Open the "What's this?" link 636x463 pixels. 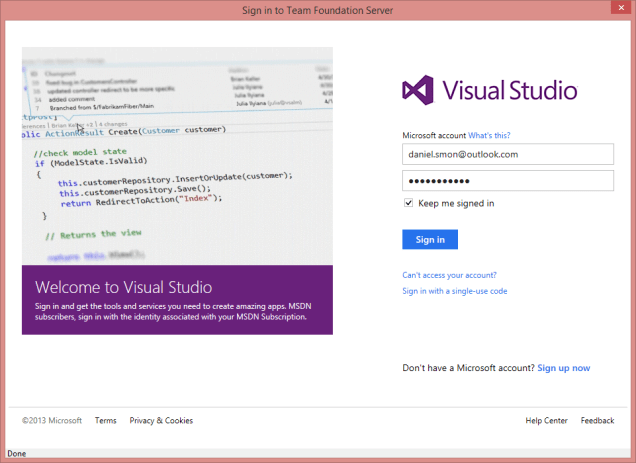[490, 134]
